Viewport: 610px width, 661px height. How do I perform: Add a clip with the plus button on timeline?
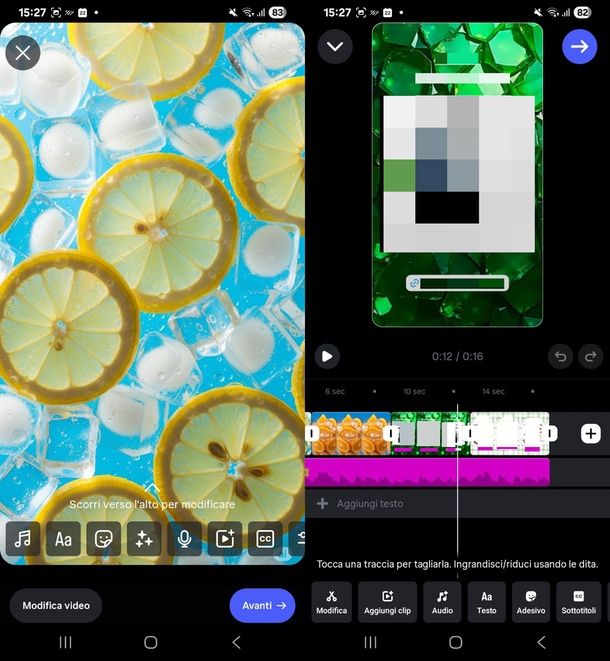(x=591, y=433)
